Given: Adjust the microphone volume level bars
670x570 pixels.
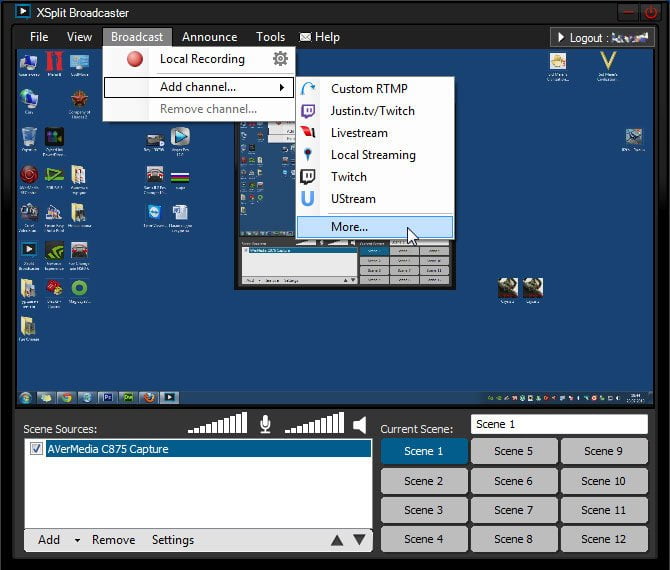Looking at the screenshot, I should tap(218, 423).
